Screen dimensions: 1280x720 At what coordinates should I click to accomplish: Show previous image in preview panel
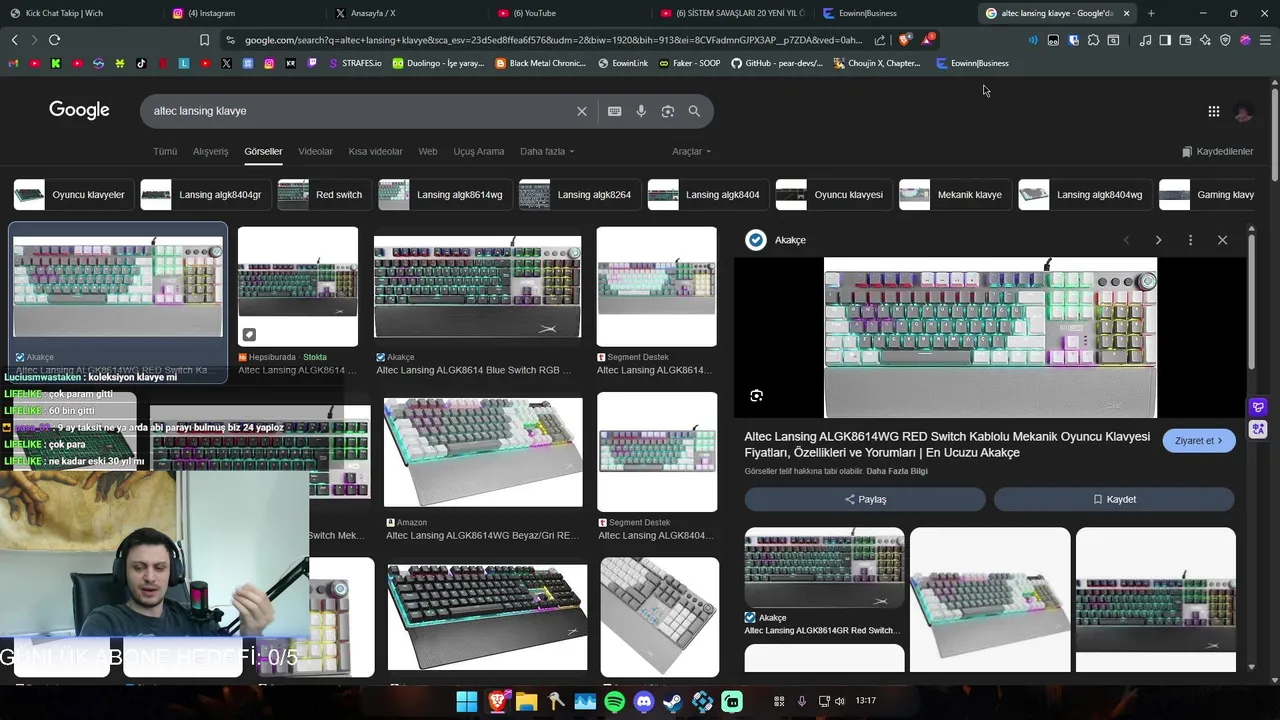click(x=1126, y=240)
